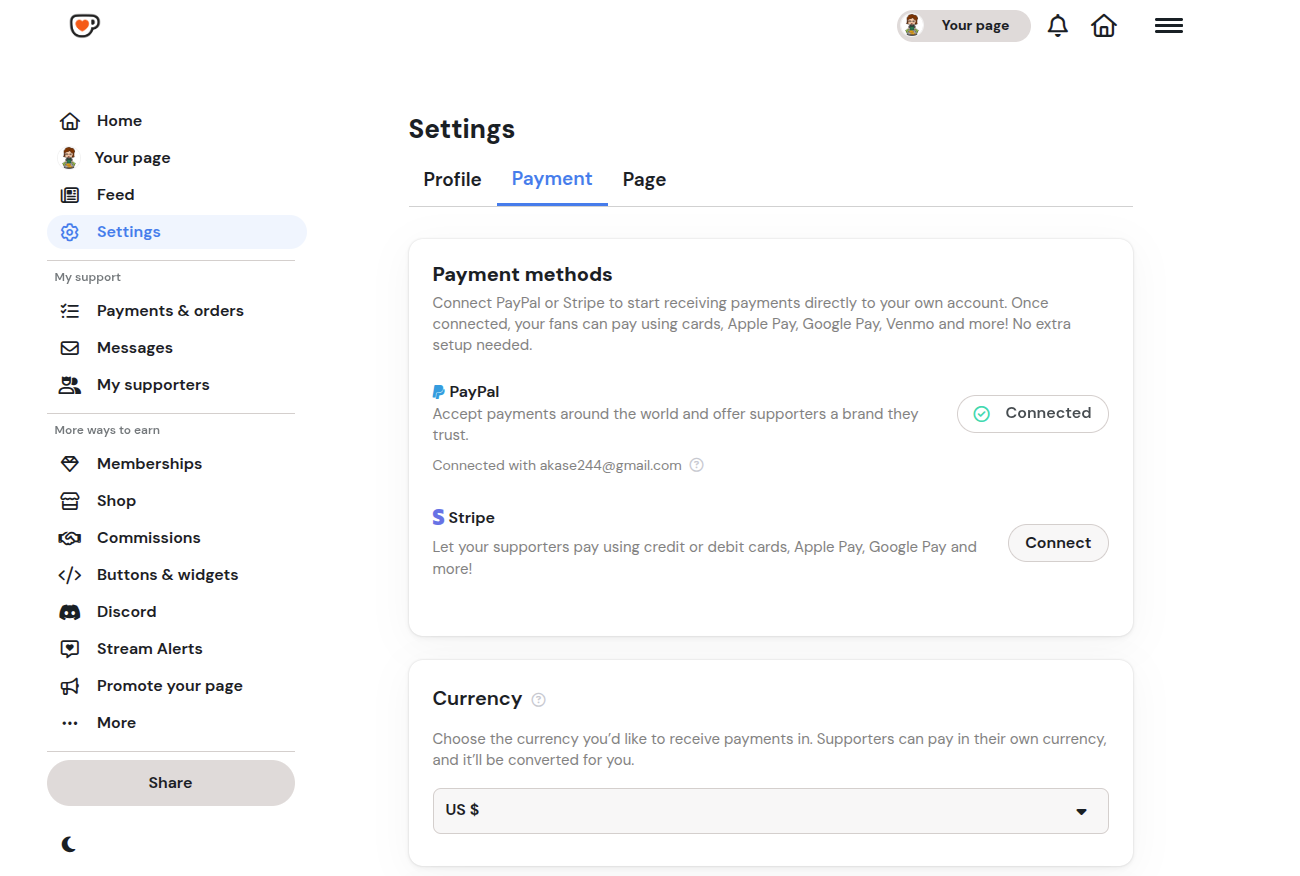
Task: Click the Stripe Connect button
Action: [x=1058, y=543]
